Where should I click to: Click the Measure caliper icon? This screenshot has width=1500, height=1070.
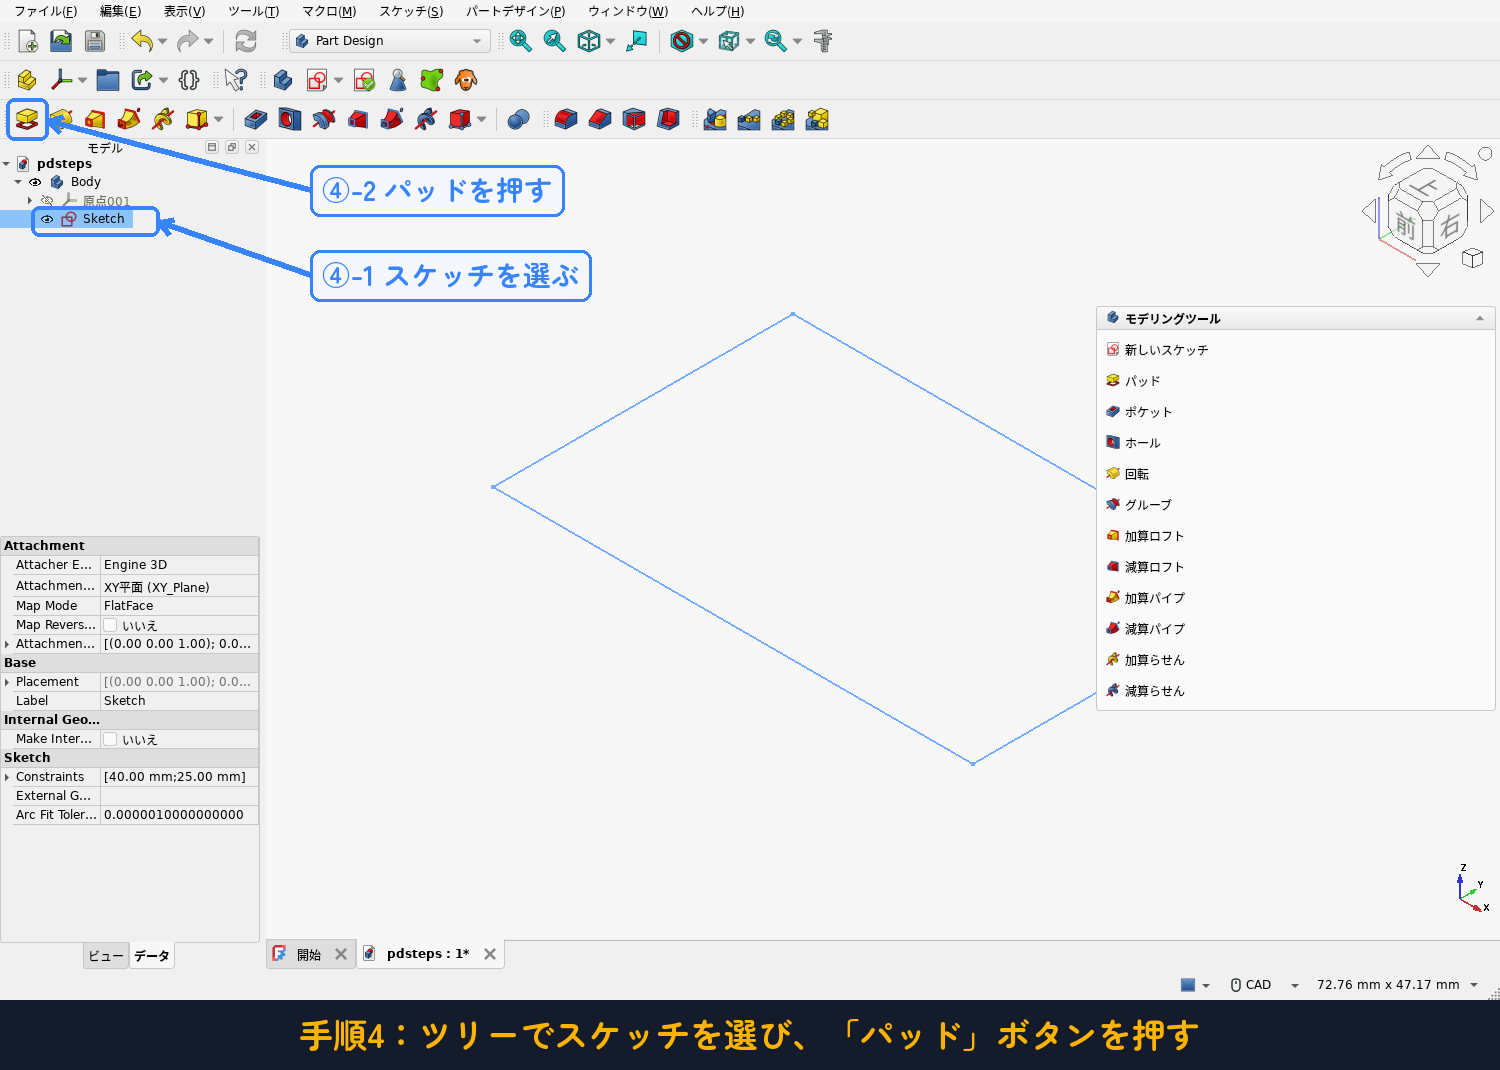[823, 41]
